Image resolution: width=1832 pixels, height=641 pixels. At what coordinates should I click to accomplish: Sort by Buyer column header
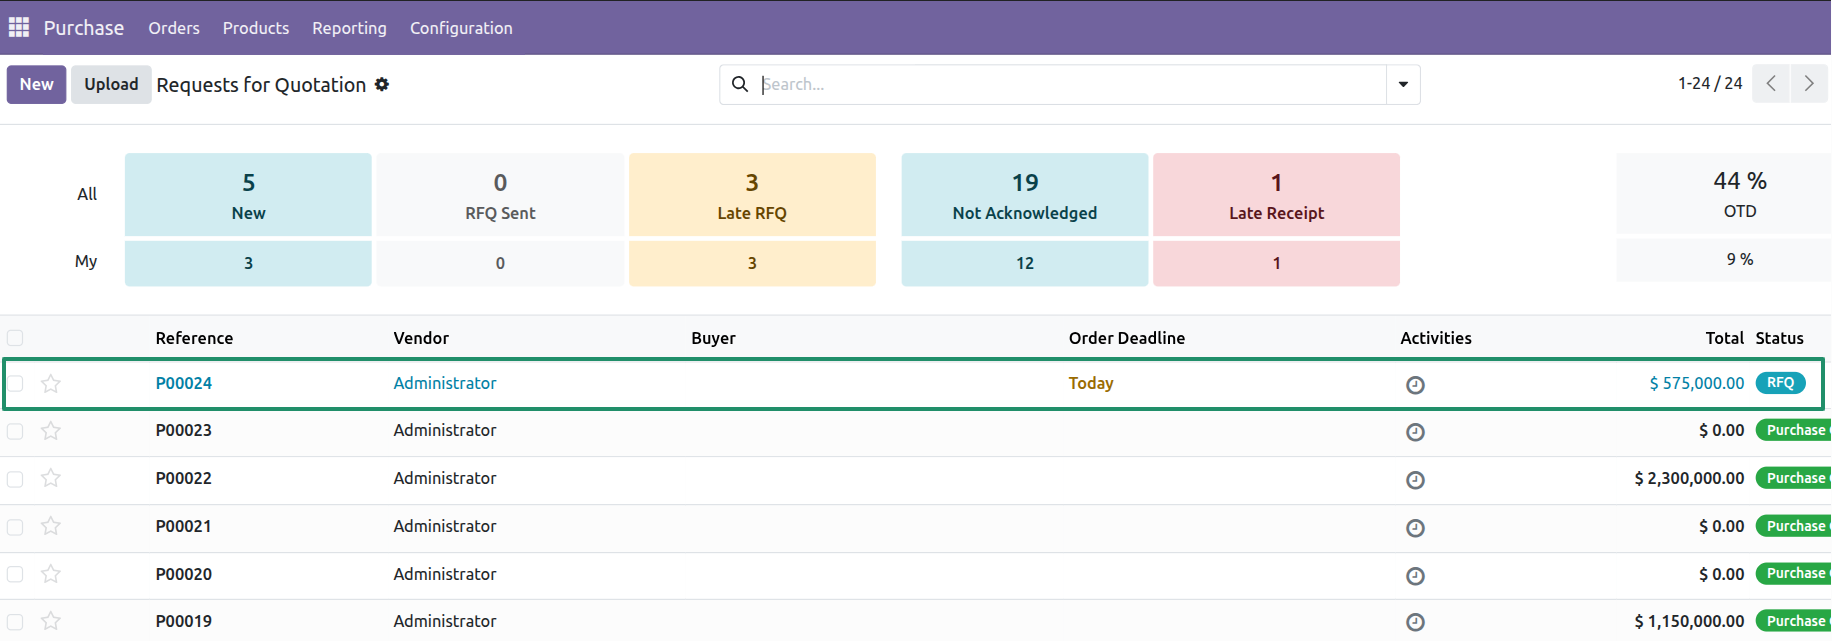(x=713, y=338)
